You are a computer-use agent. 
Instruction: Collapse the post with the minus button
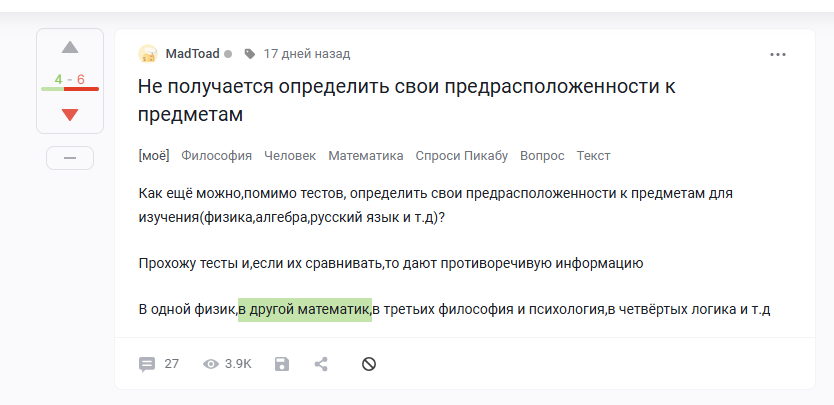coord(70,158)
